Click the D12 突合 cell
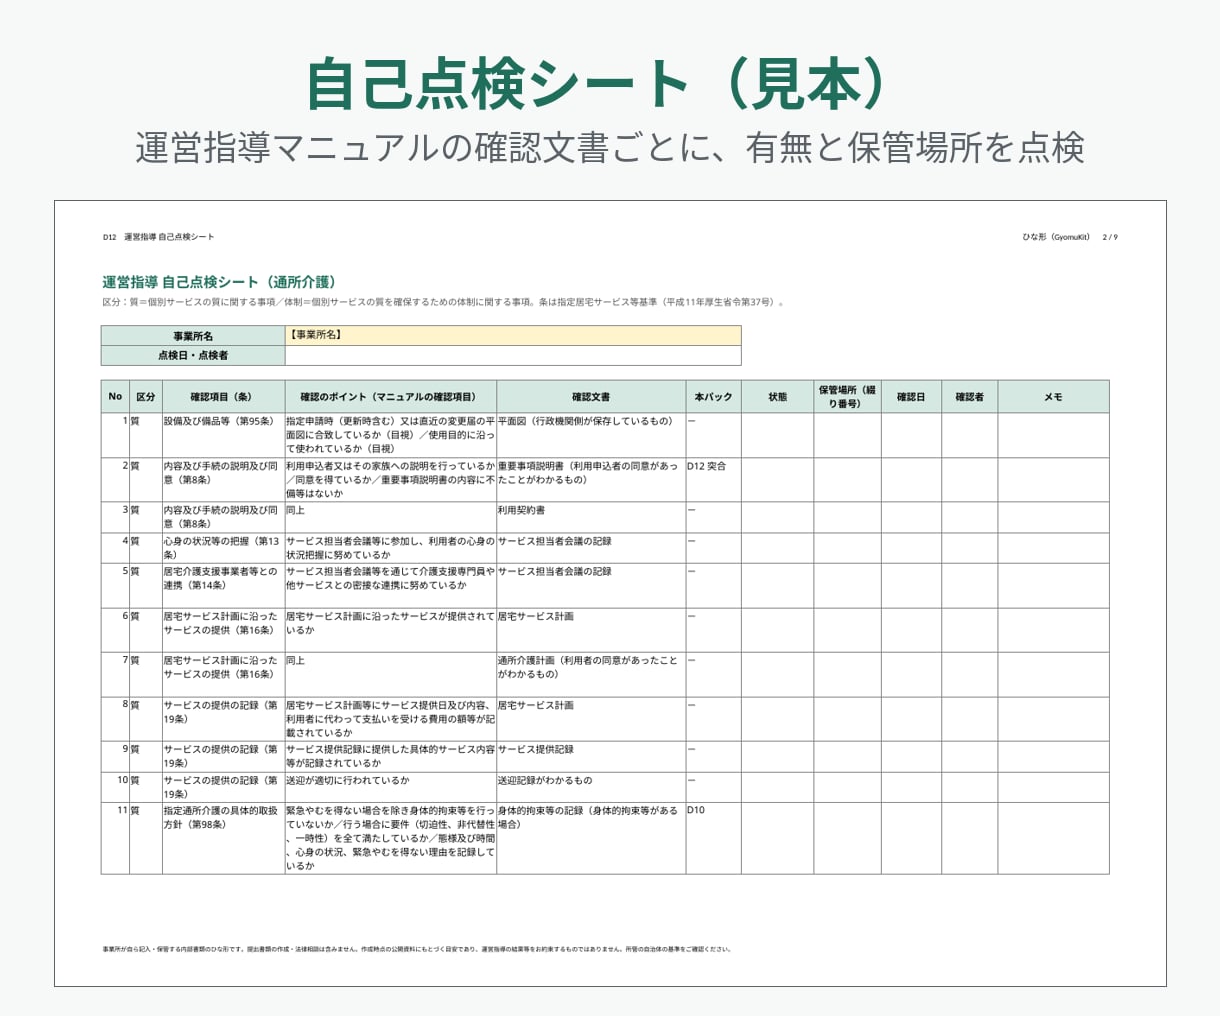Viewport: 1220px width, 1016px height. [x=713, y=480]
